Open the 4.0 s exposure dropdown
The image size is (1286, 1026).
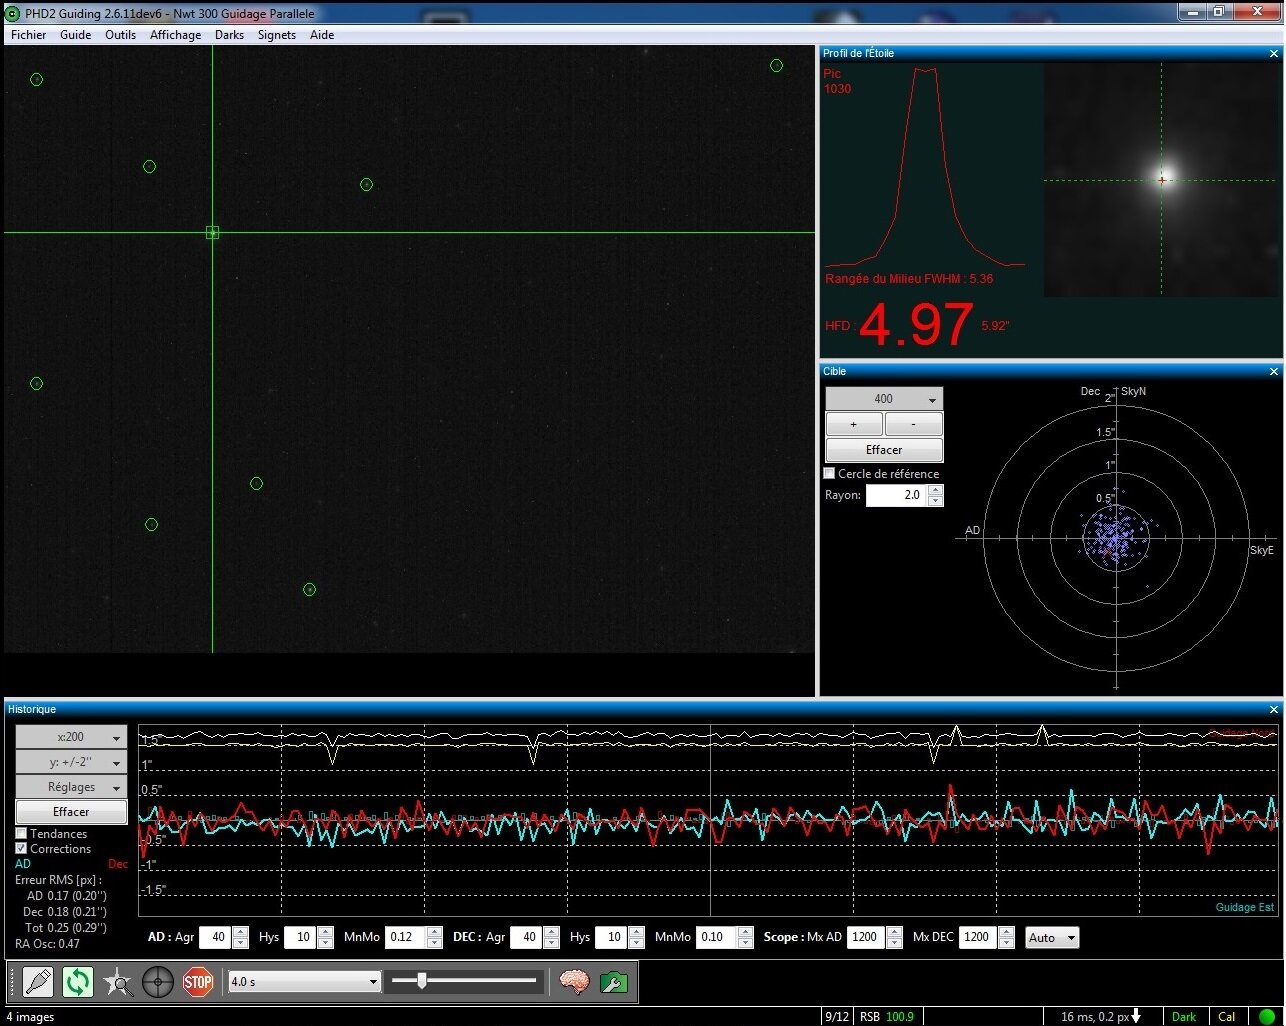tap(304, 982)
